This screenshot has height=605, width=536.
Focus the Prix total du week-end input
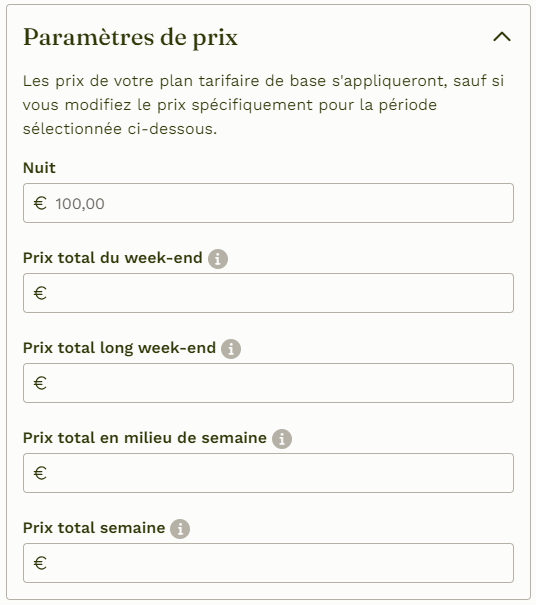[x=268, y=293]
